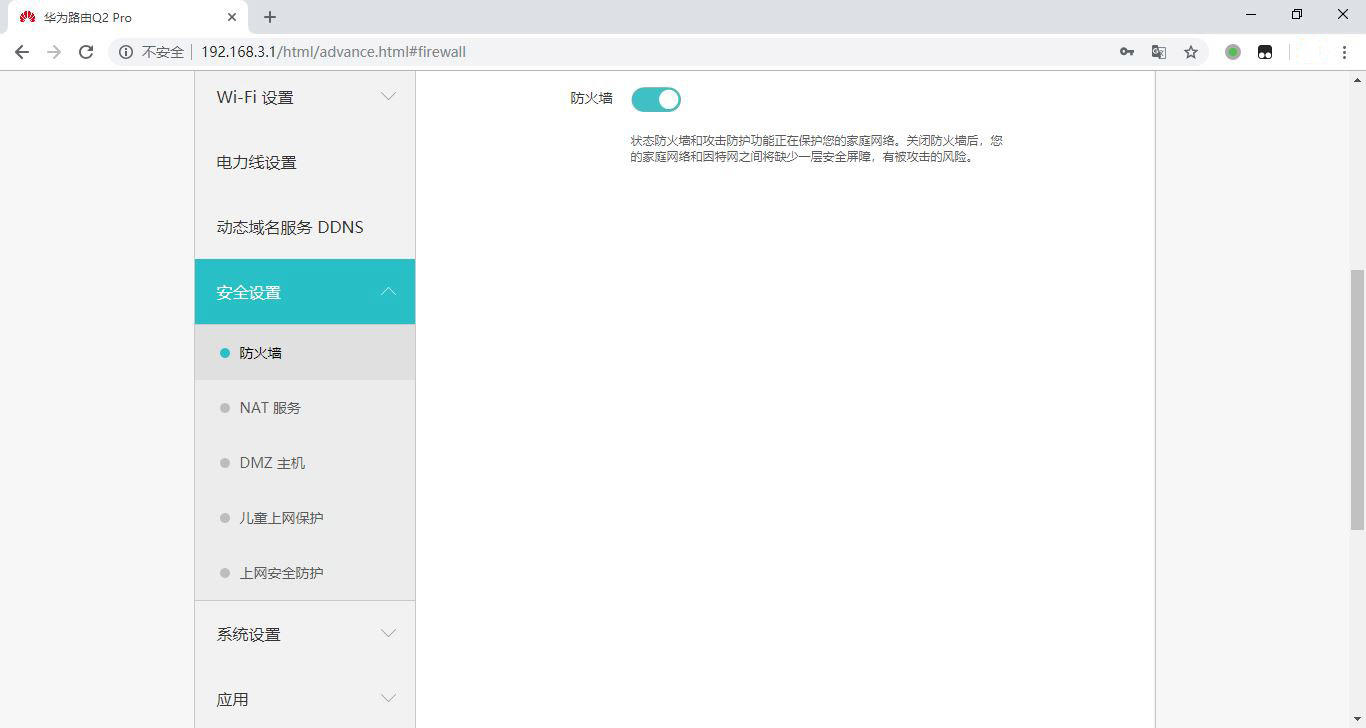Open 电力线设置 menu item
The image size is (1366, 728).
(x=305, y=162)
